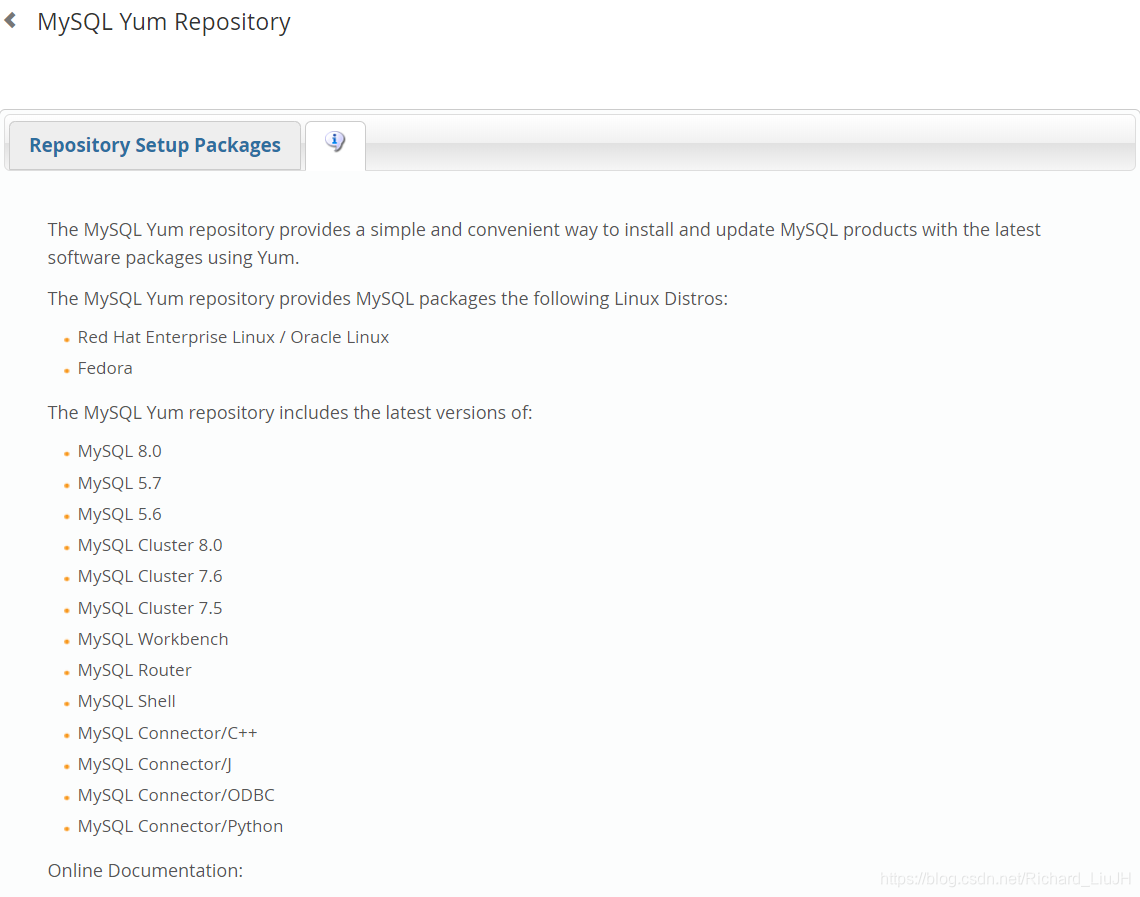Click the MySQL Router entry

pyautogui.click(x=135, y=670)
